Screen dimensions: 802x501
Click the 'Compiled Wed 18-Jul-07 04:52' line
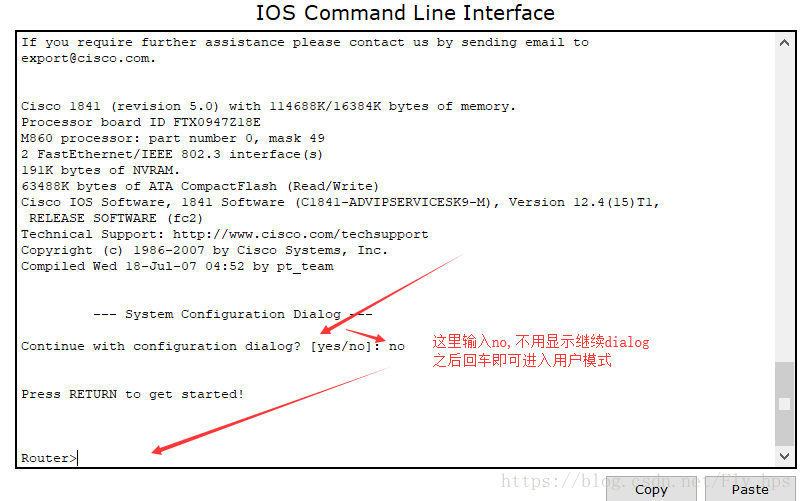click(177, 266)
